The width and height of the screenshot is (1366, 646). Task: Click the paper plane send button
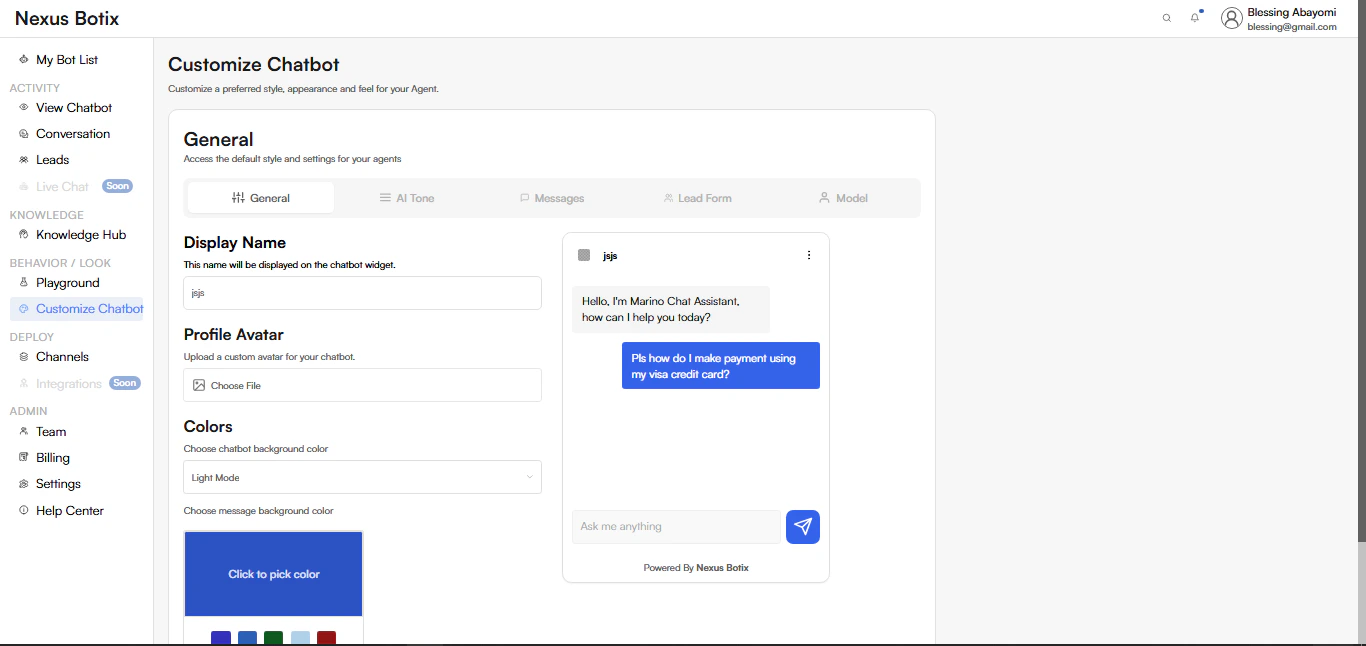(803, 527)
